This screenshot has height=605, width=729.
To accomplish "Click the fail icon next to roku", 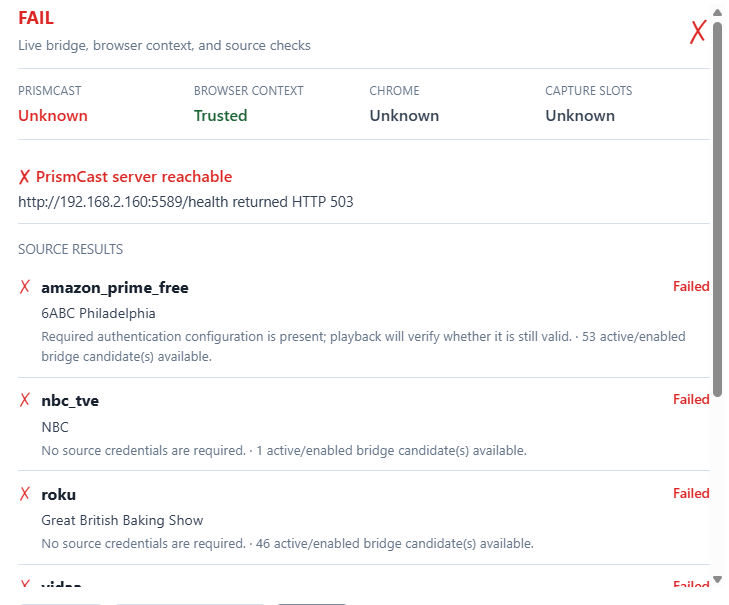I will [25, 493].
